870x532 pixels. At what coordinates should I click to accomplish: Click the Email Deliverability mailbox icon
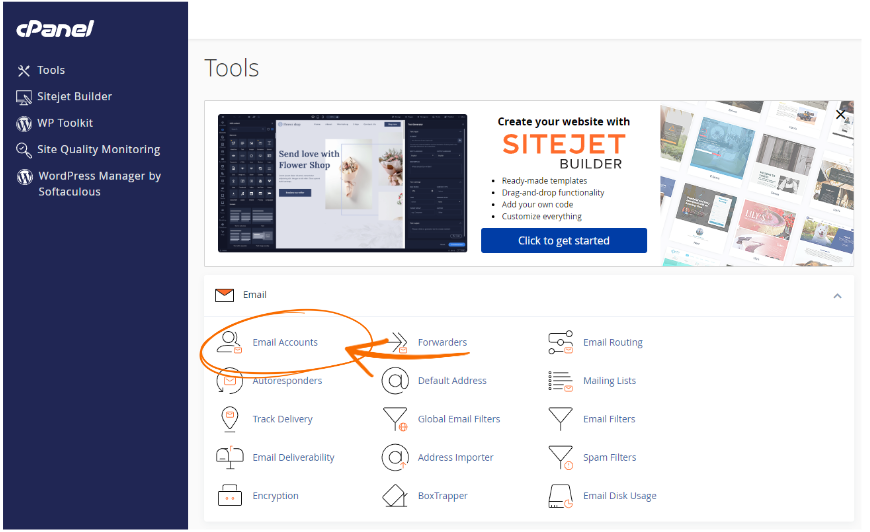point(230,458)
